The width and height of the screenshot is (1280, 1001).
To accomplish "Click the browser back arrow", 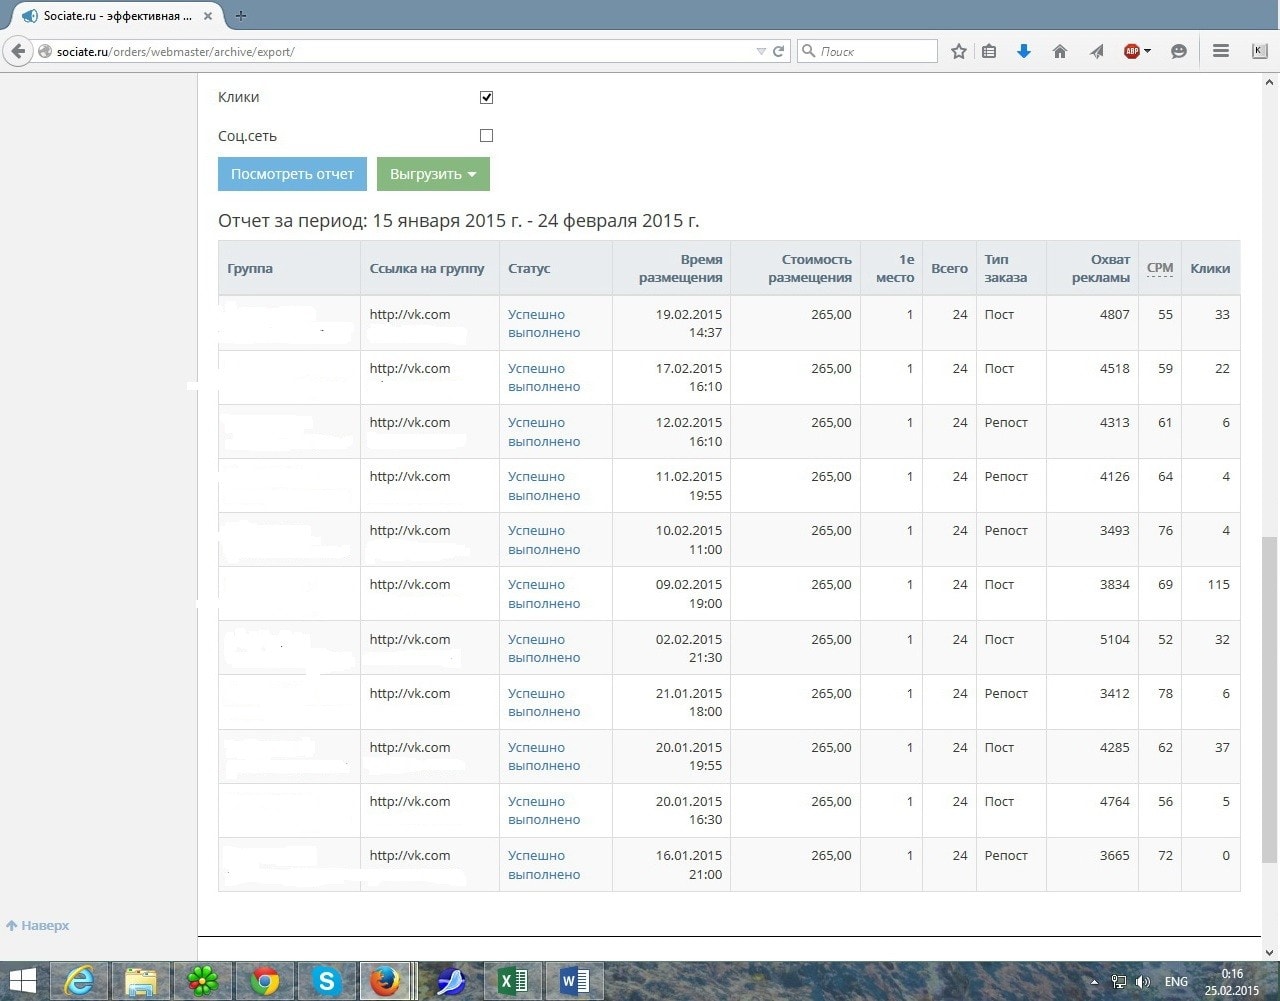I will click(17, 51).
